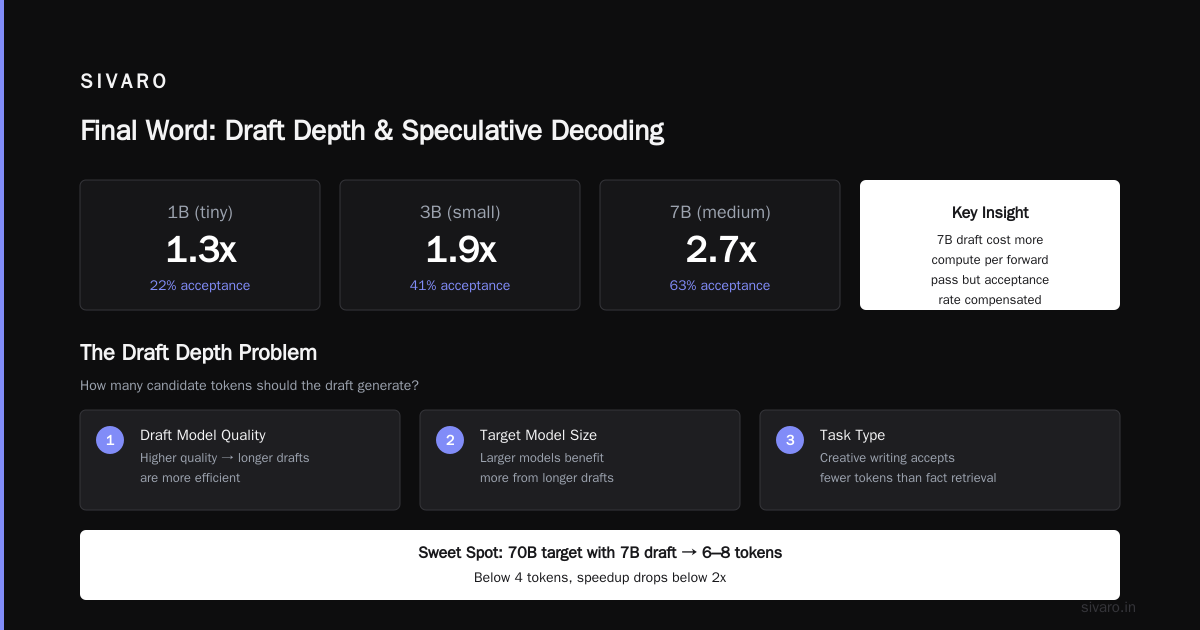
Task: Select the Draft Model Quality heading
Action: 203,435
